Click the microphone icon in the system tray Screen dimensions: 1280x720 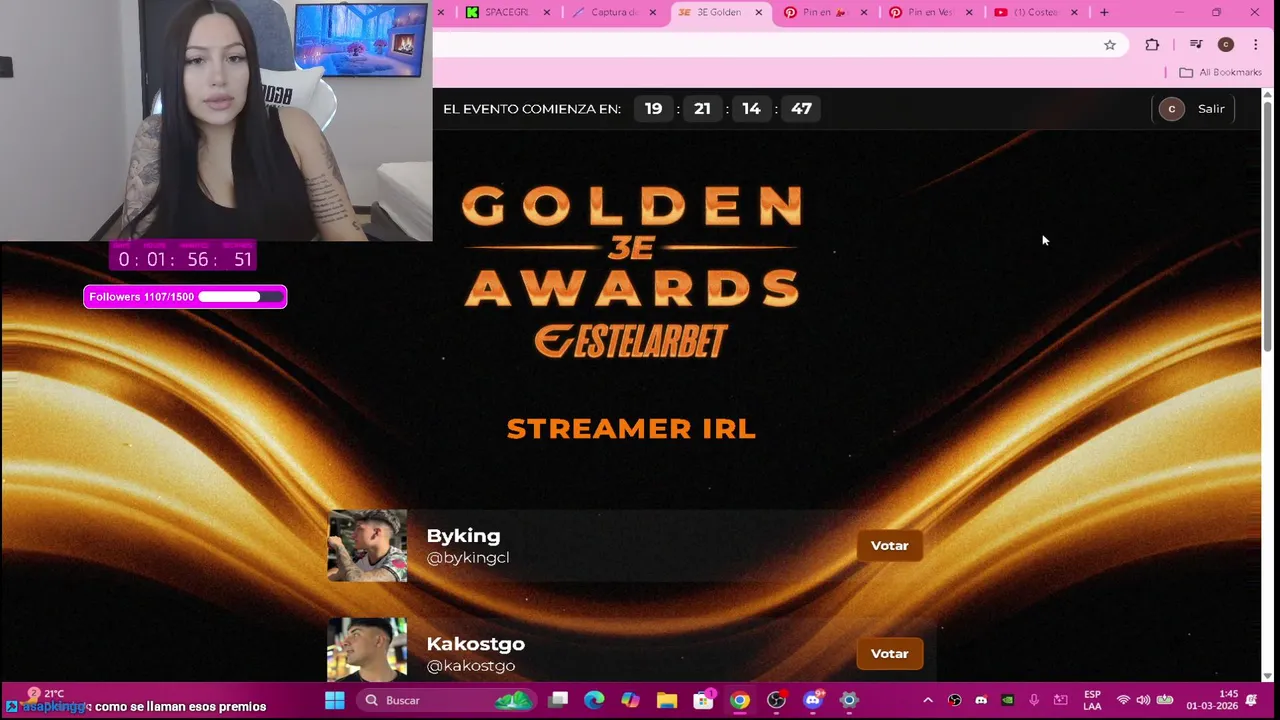pos(1034,700)
